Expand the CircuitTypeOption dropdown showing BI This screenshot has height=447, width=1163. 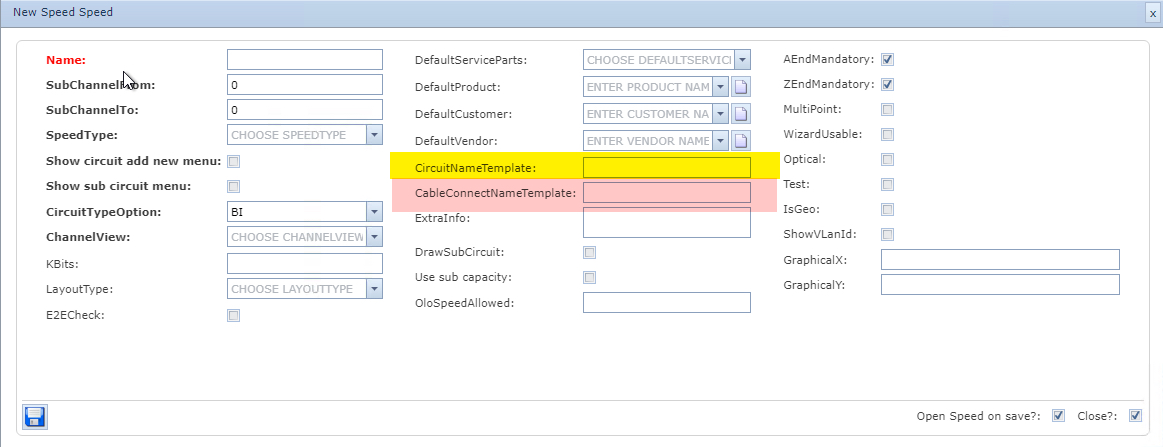point(374,212)
